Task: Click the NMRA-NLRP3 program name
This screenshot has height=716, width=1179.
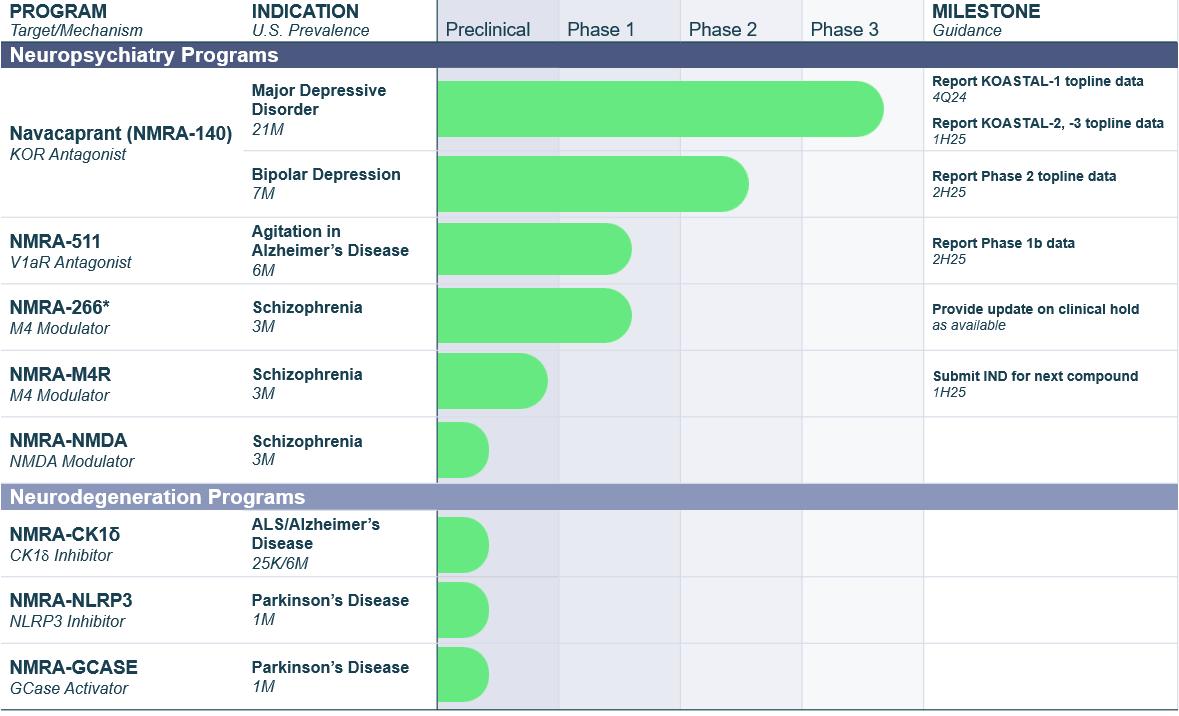Action: click(71, 601)
